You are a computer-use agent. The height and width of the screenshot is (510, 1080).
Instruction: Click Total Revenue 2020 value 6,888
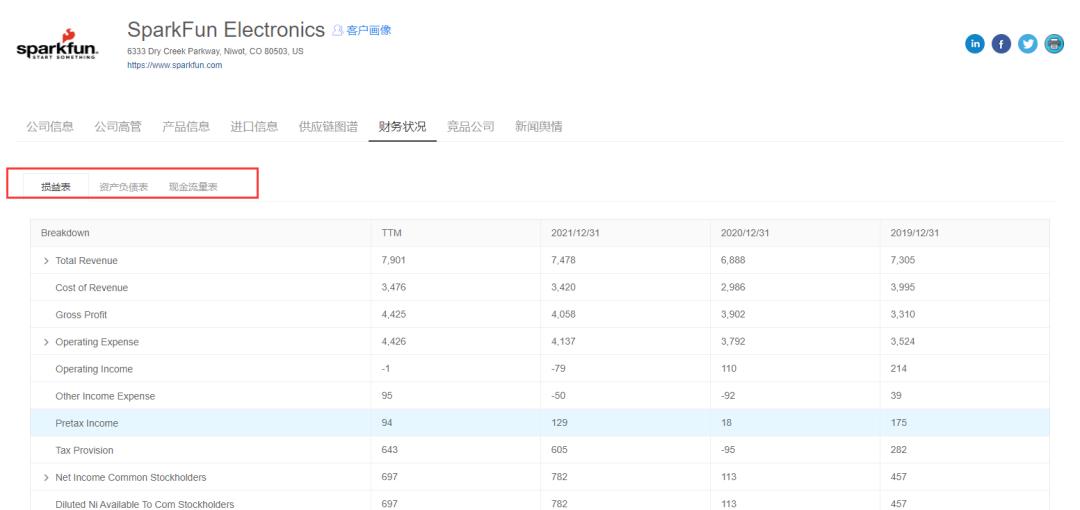pos(733,261)
